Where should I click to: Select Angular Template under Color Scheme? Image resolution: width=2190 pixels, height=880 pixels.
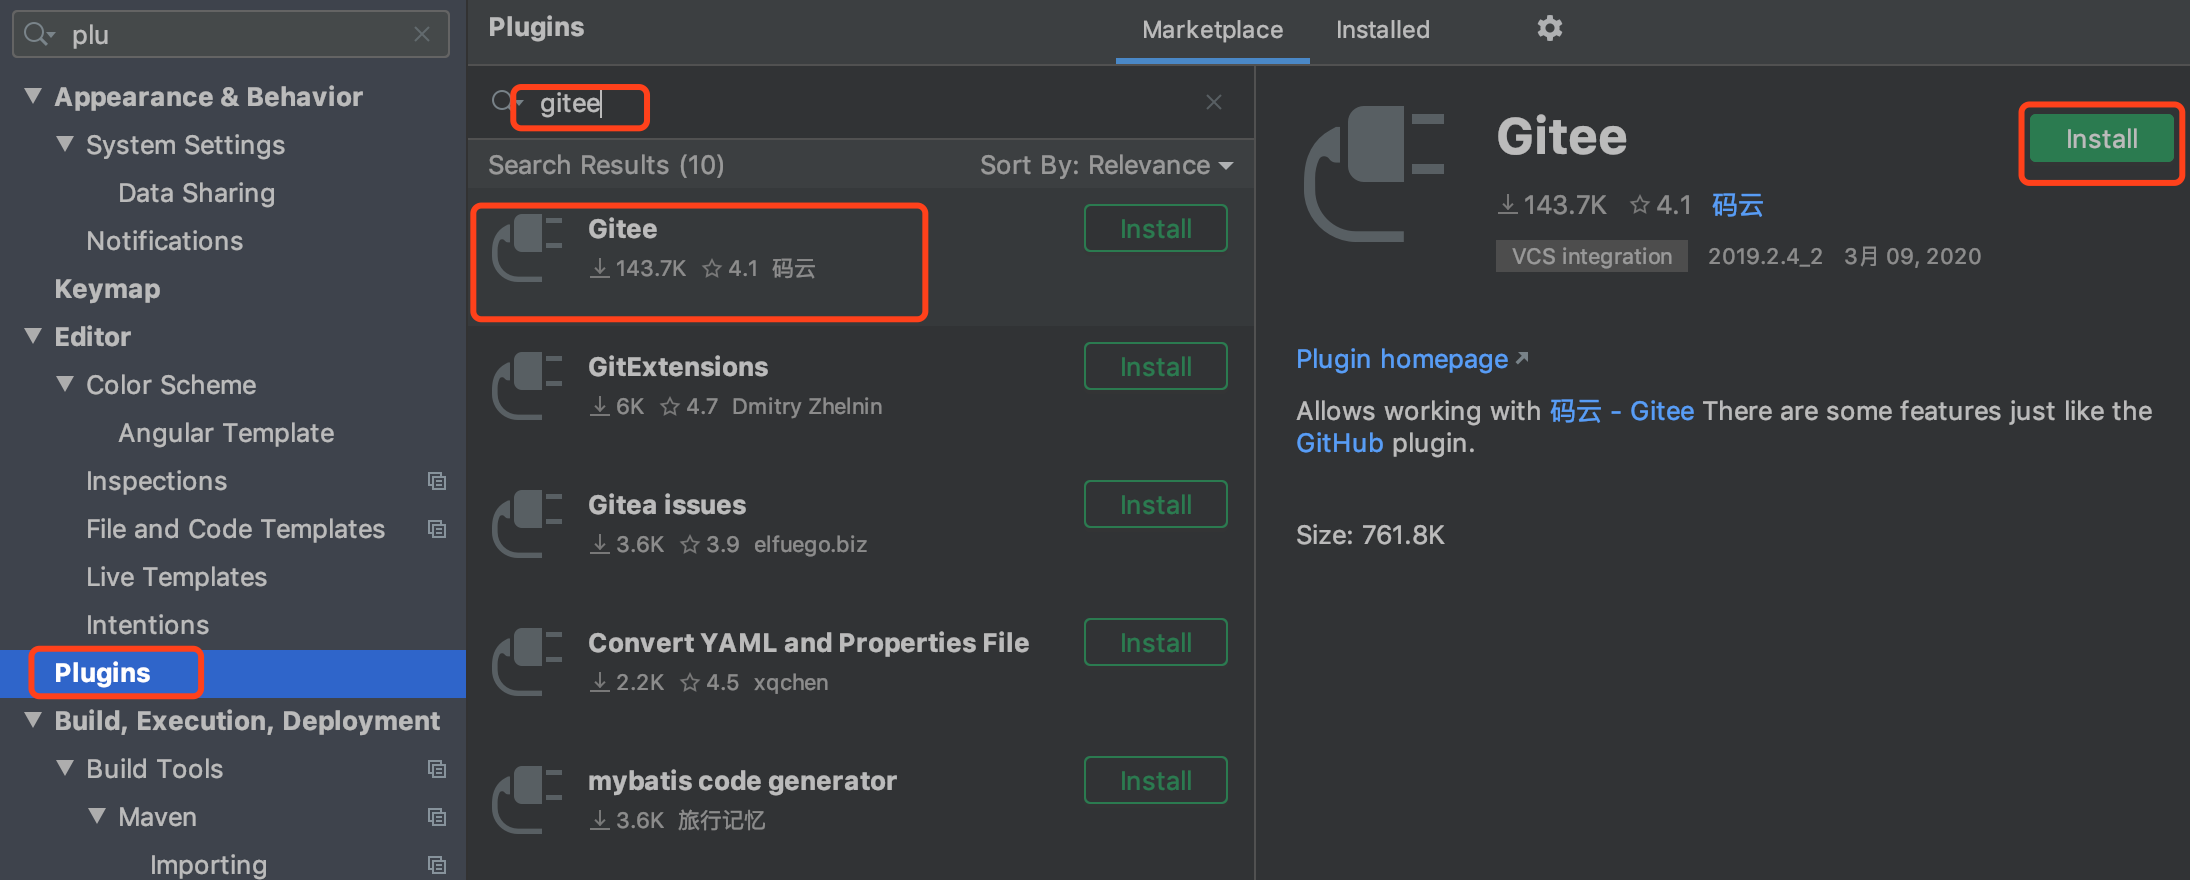pos(226,433)
